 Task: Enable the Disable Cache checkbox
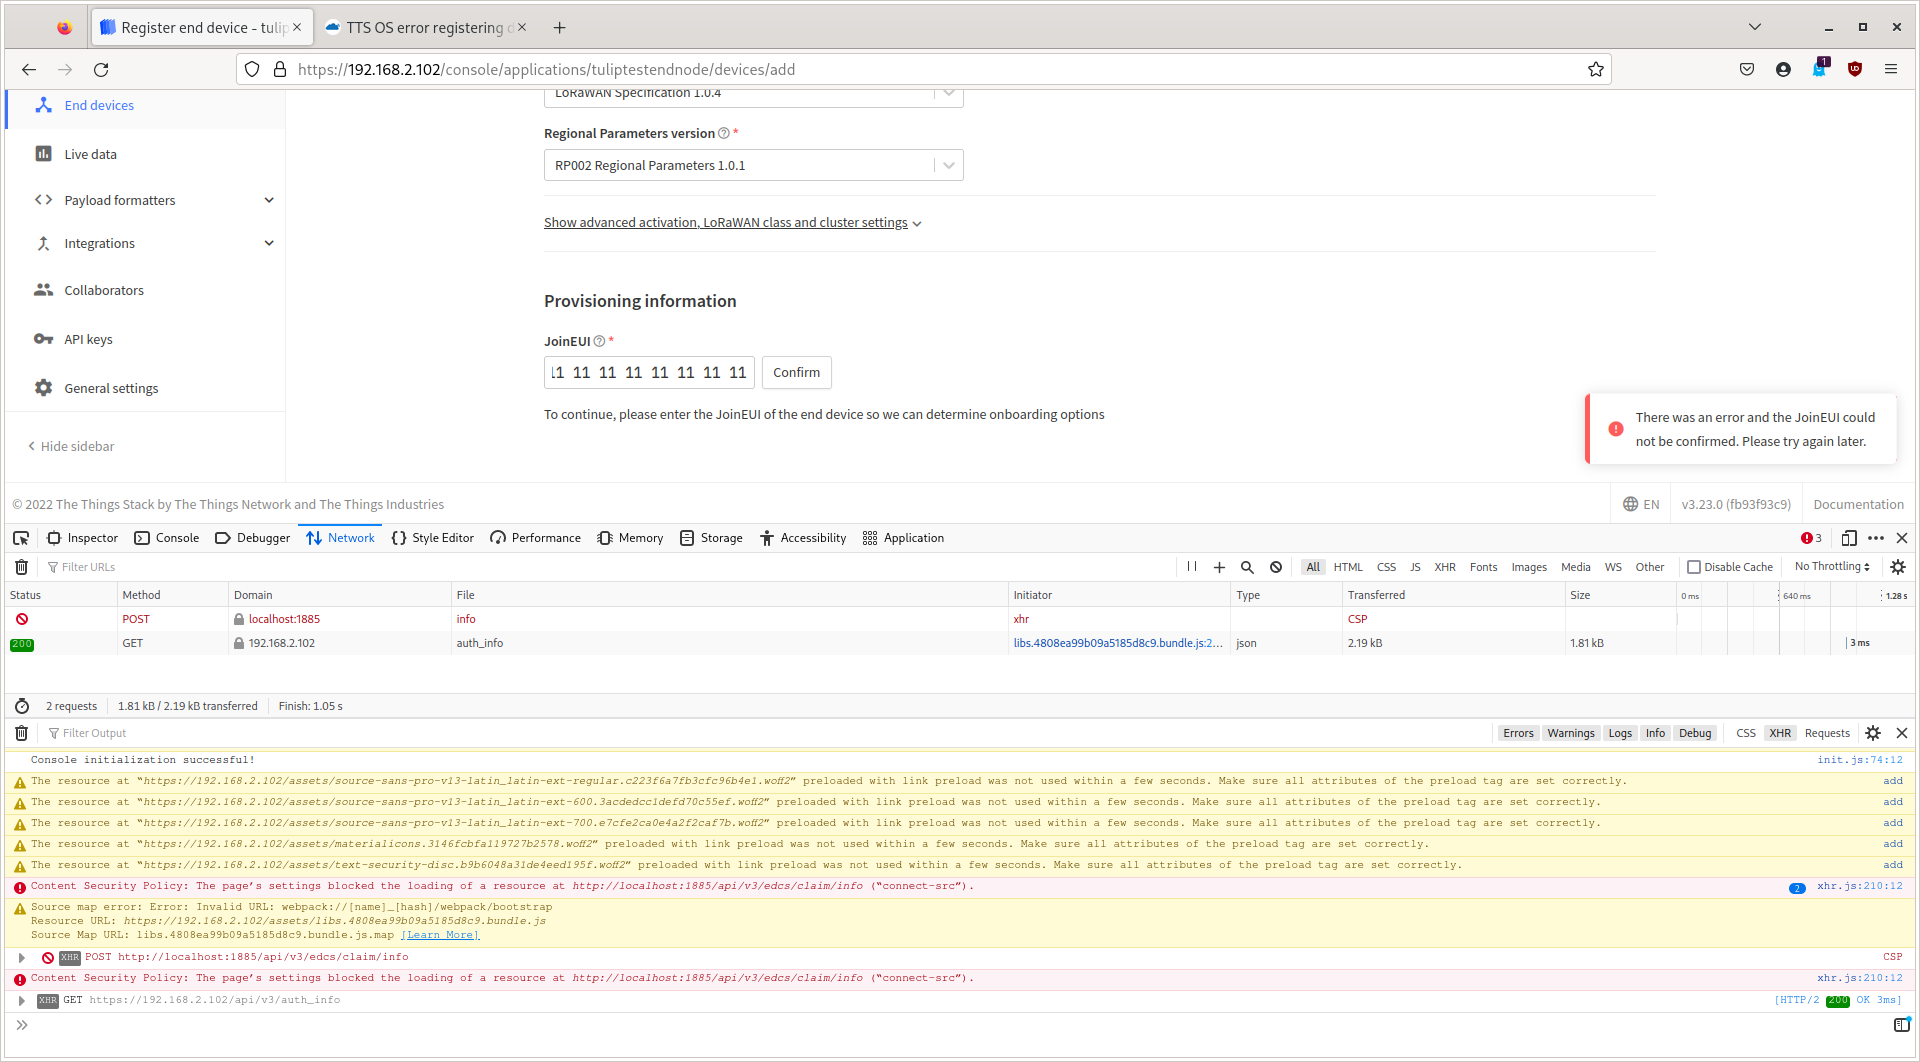[1694, 567]
